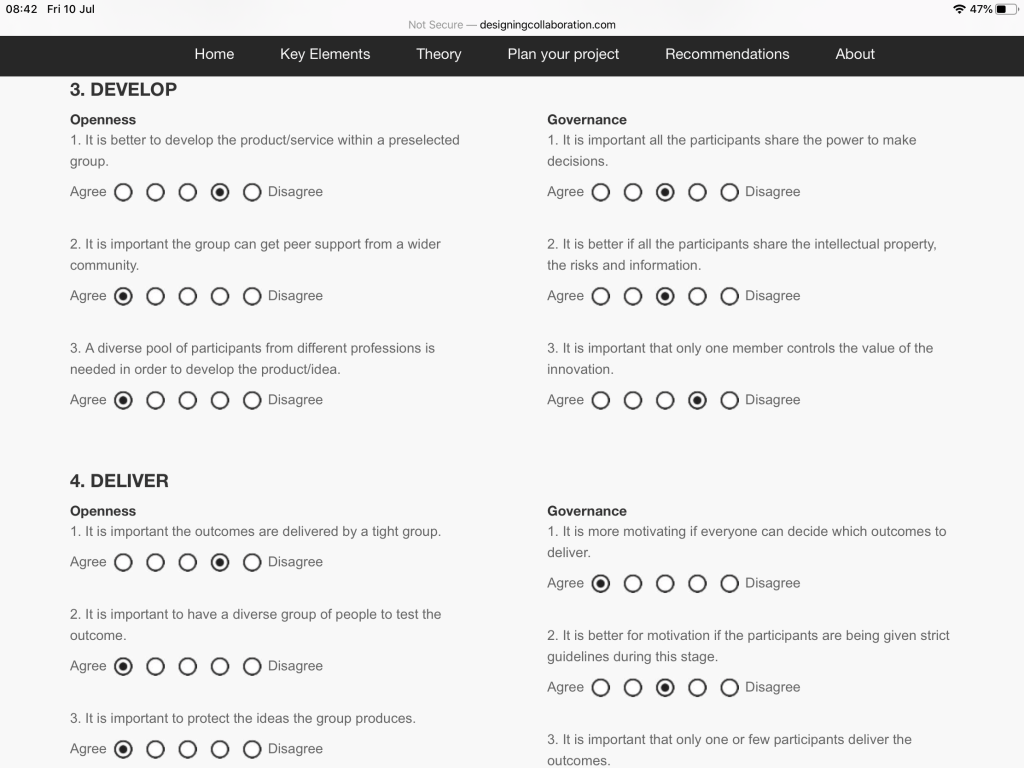Select Disagree for sharing intellectual property question
This screenshot has width=1024, height=768.
click(x=730, y=296)
